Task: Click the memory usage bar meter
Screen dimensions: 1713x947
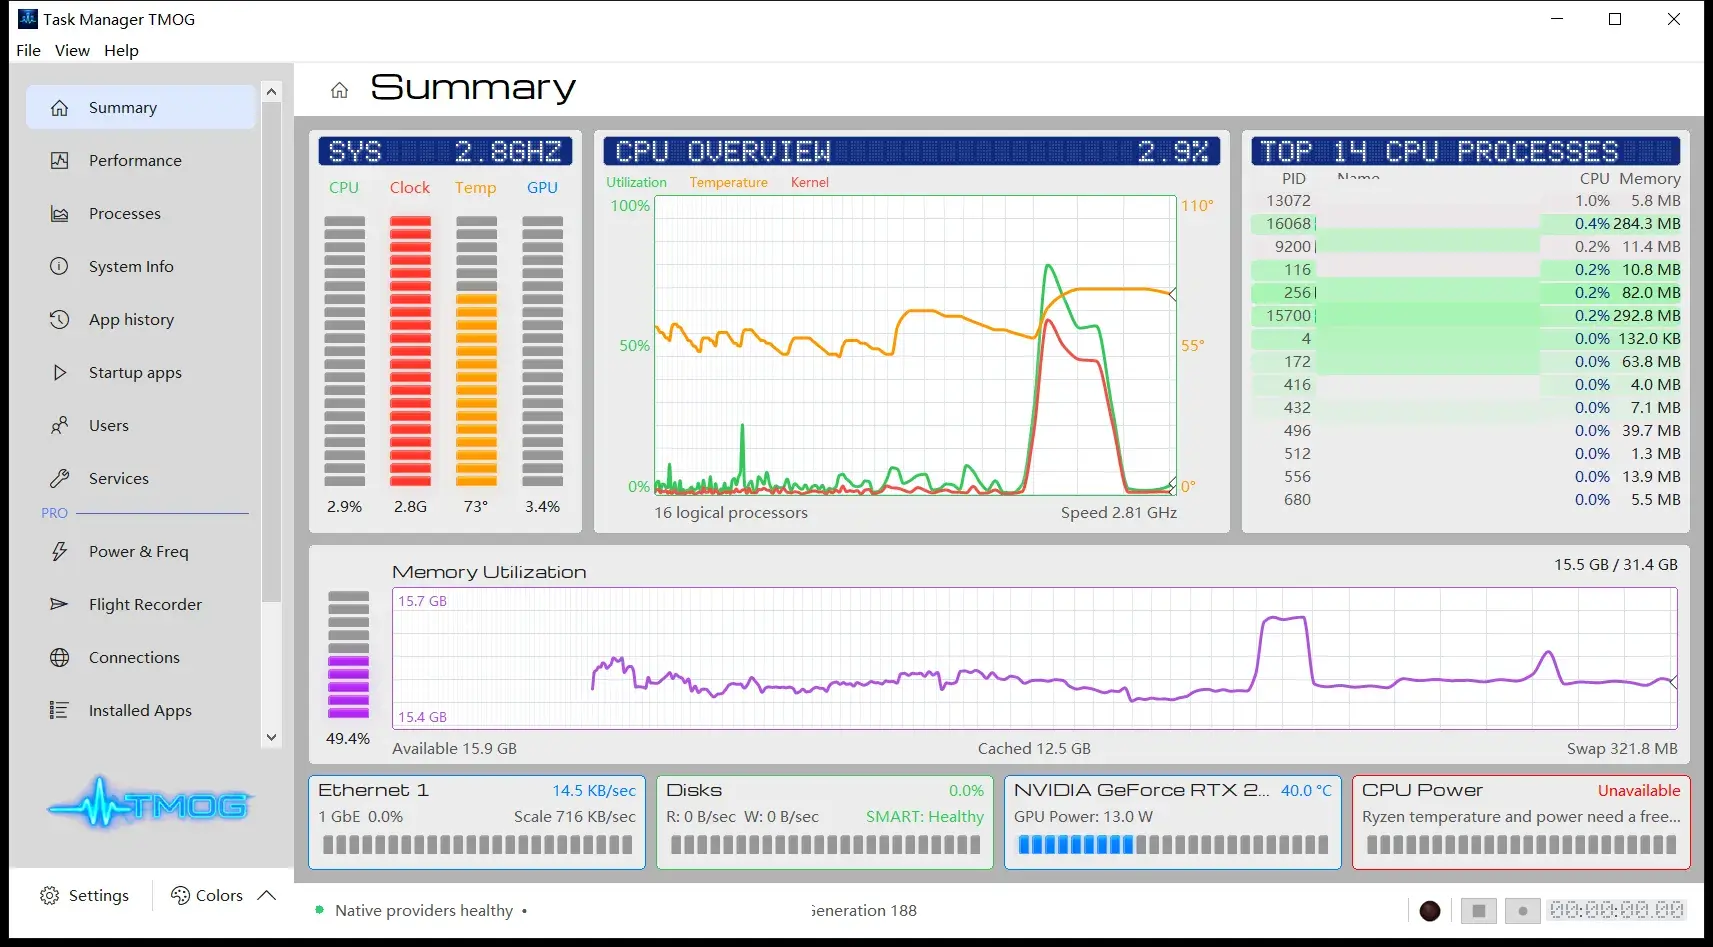Action: click(348, 655)
